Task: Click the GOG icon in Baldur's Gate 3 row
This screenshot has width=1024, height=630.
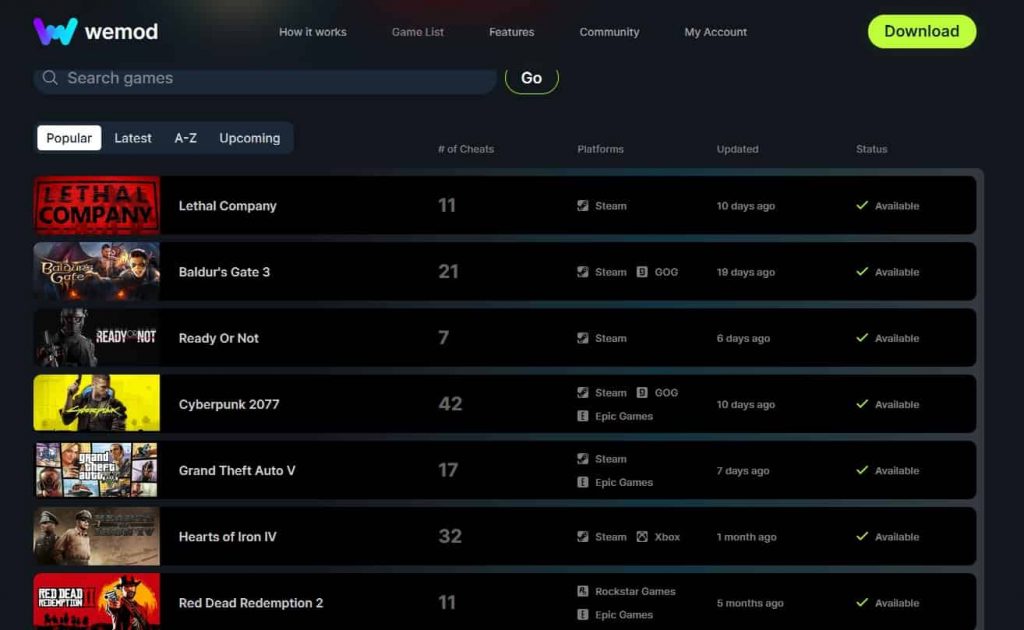Action: coord(642,272)
